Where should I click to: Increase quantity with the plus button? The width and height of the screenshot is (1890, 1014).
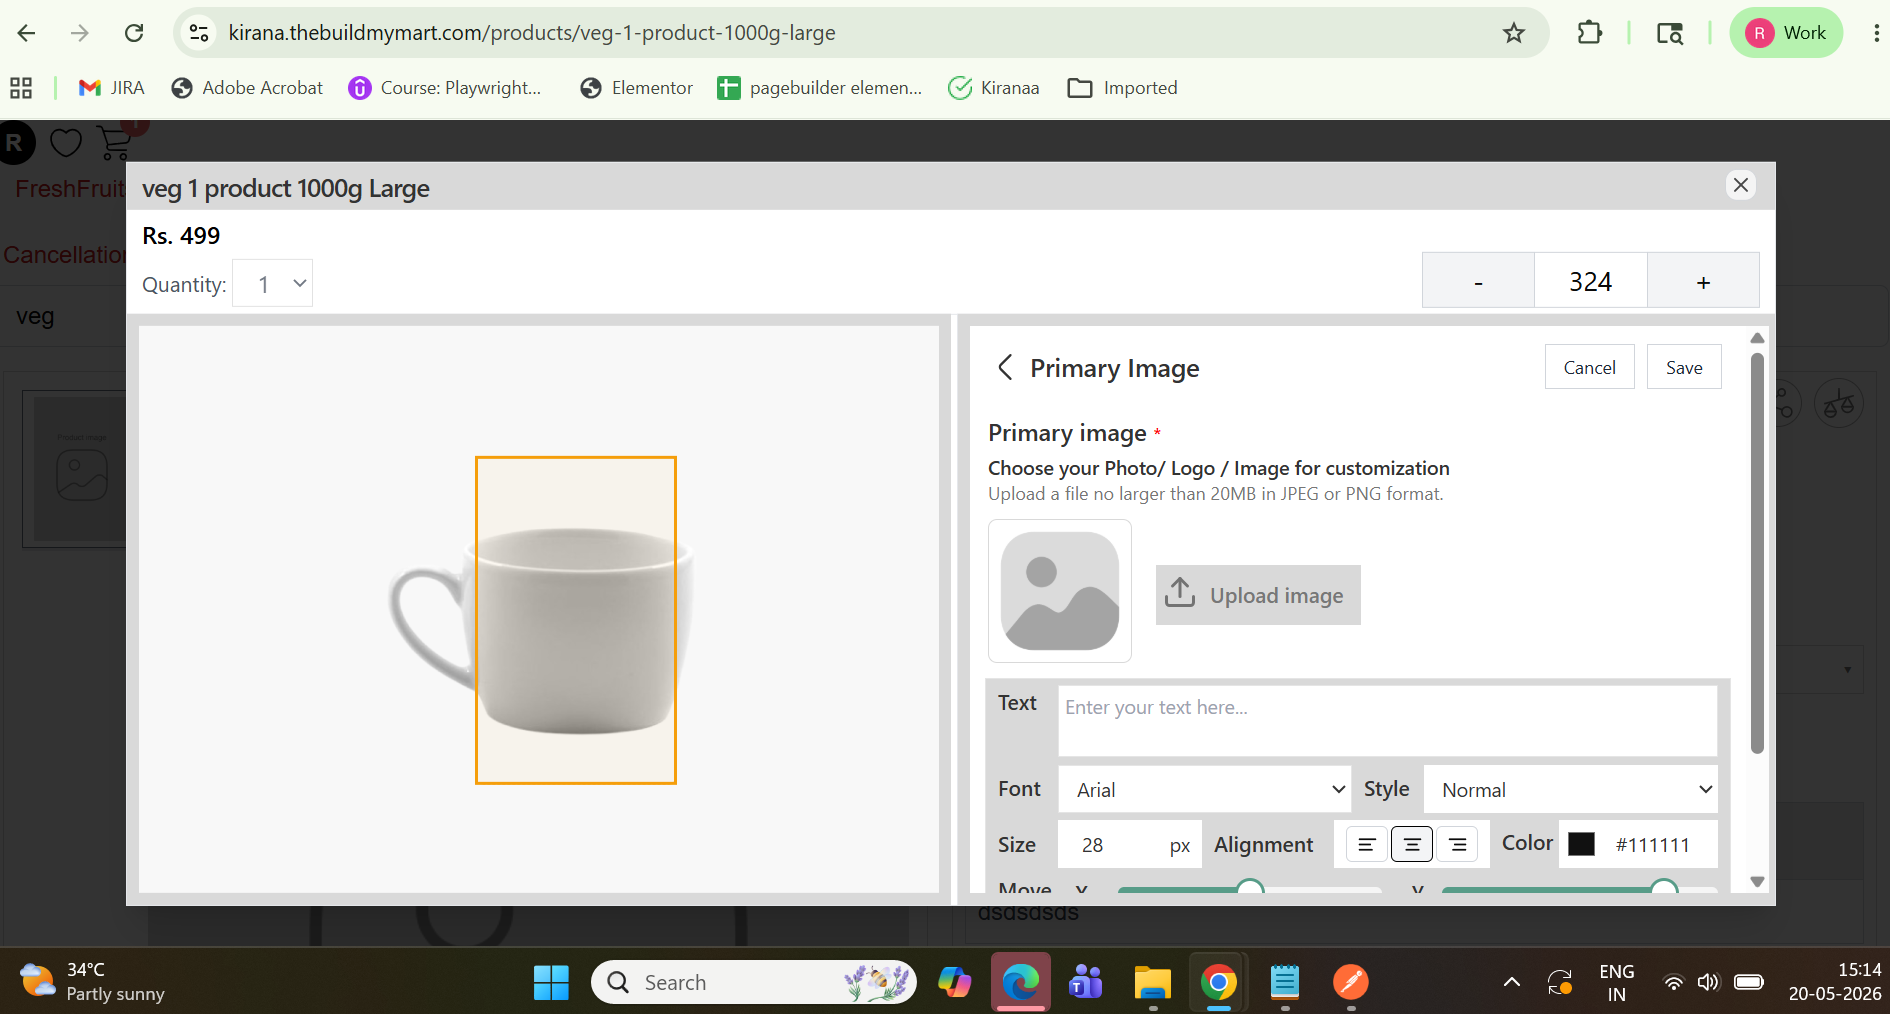(1703, 281)
